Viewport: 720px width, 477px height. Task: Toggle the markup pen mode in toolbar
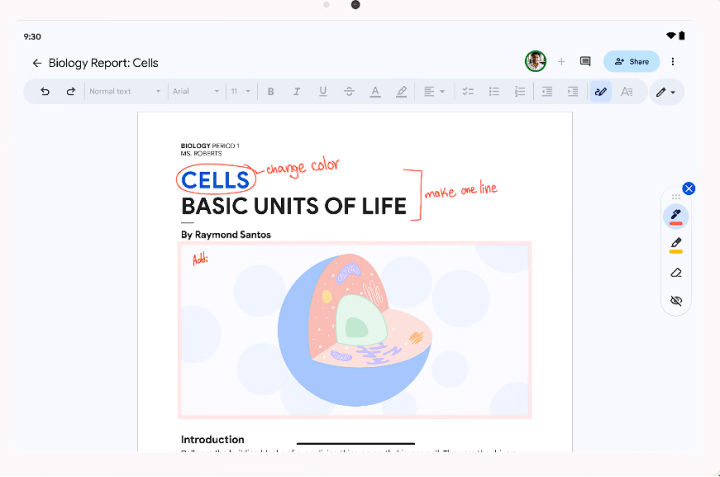(x=600, y=92)
